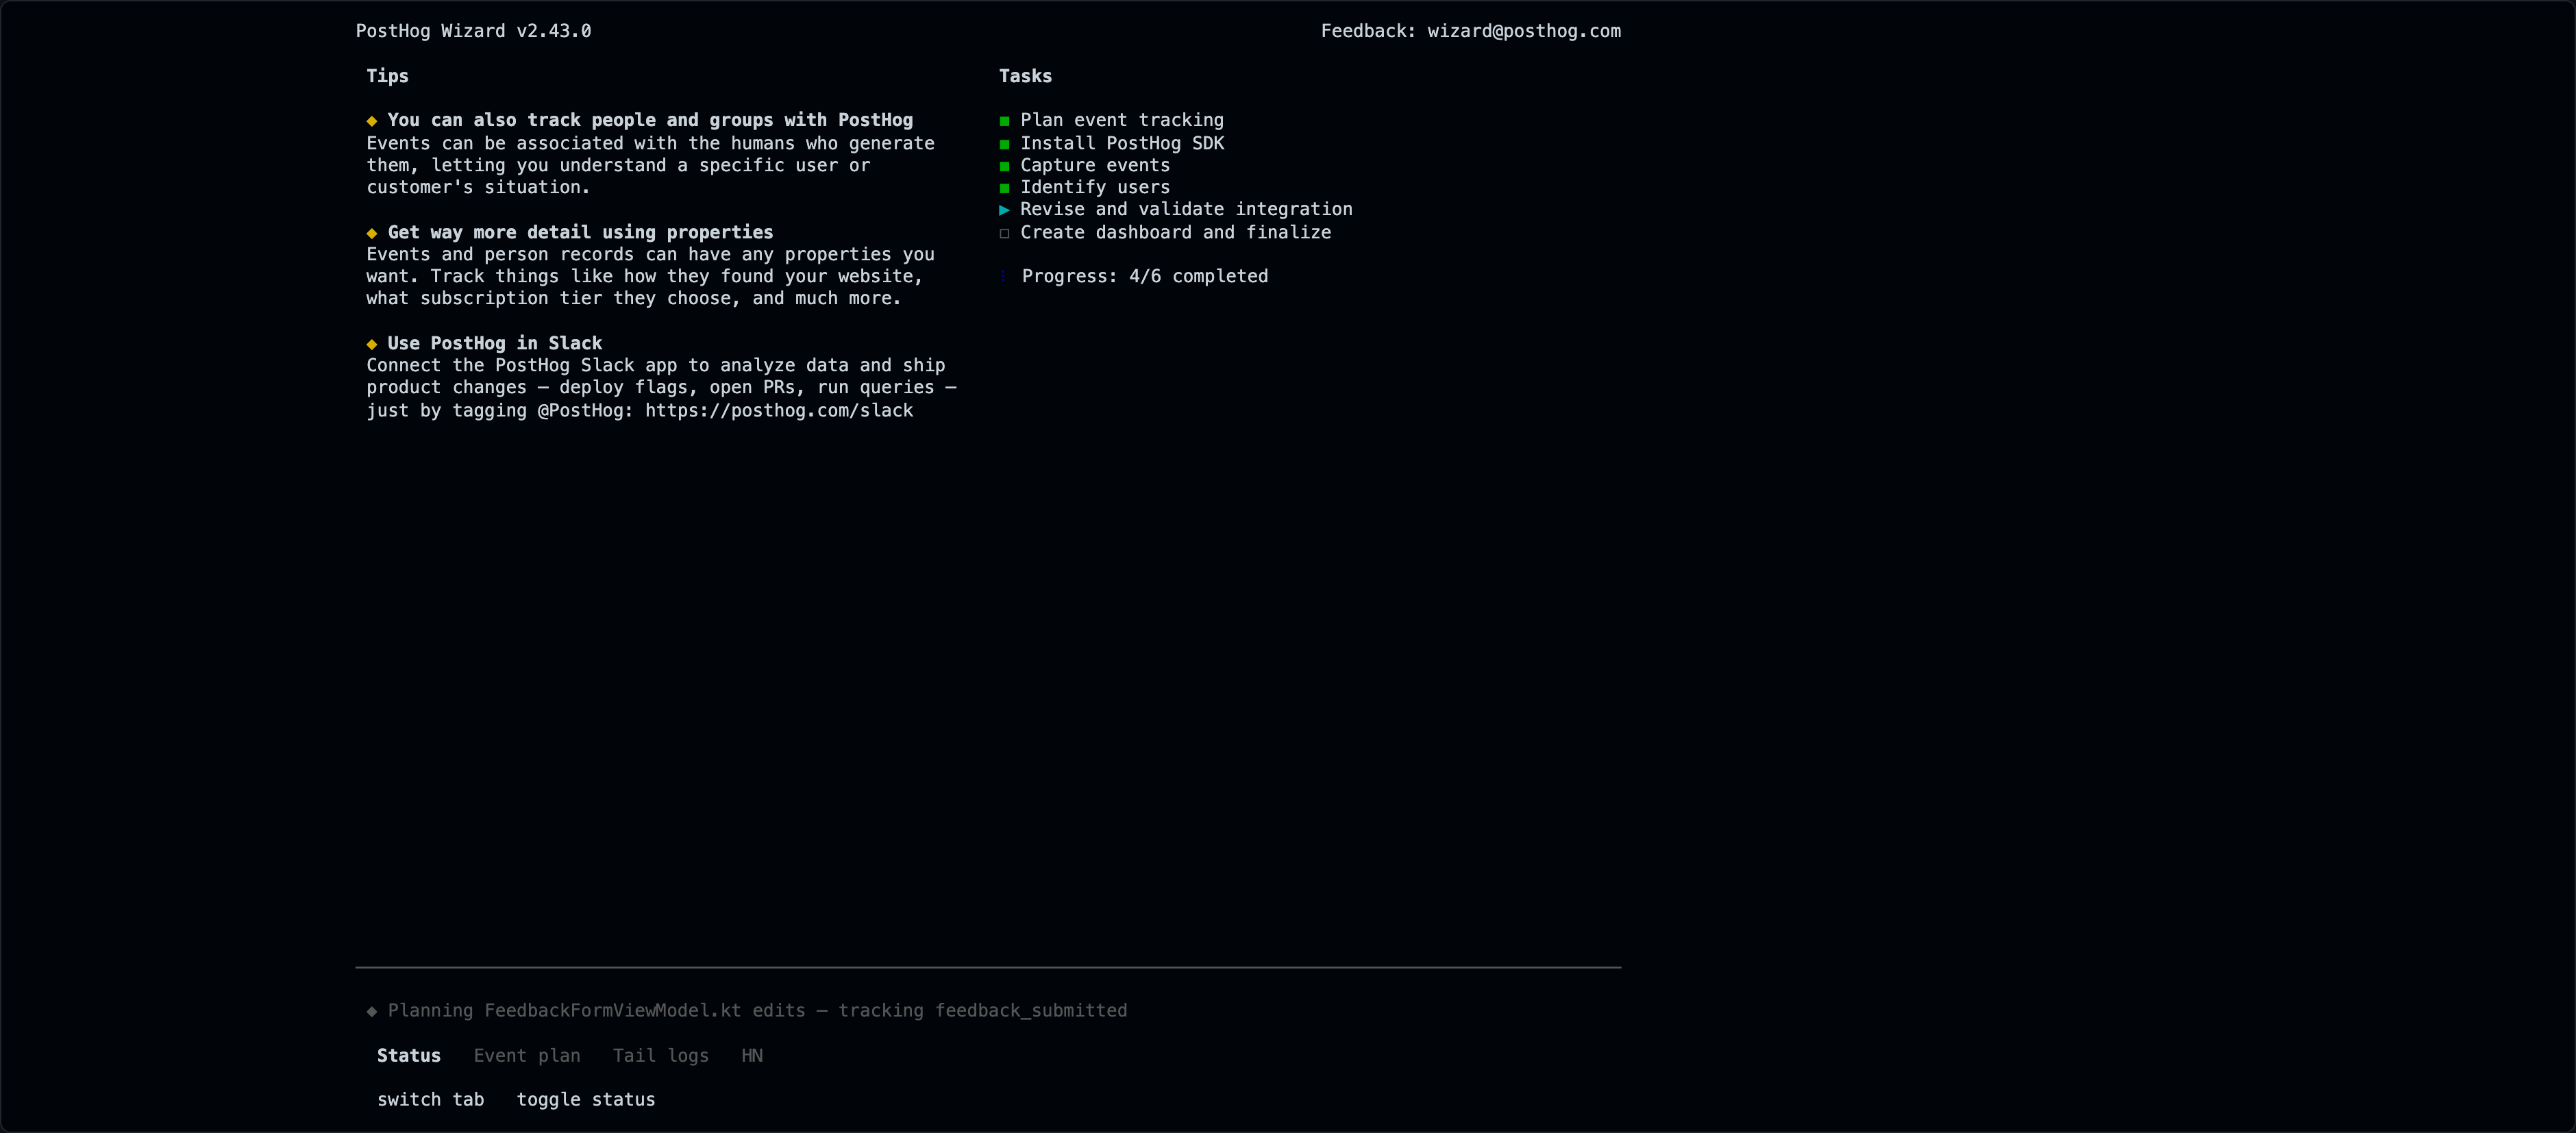Select 'Revise and validate integration' task text
Image resolution: width=2576 pixels, height=1133 pixels.
[1186, 209]
